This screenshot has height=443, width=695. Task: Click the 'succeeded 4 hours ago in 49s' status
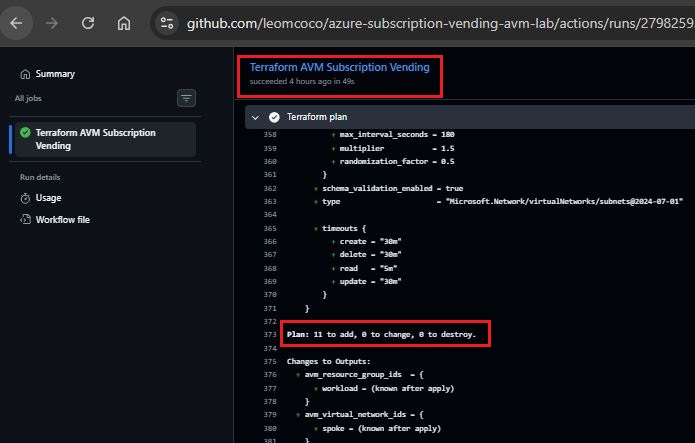pyautogui.click(x=302, y=82)
